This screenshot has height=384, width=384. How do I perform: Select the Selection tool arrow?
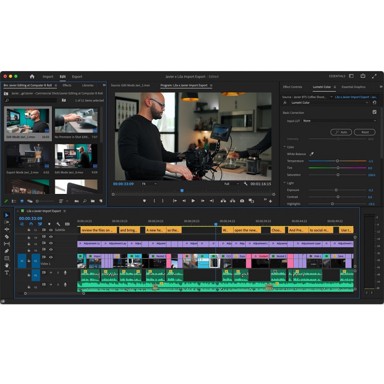(6, 215)
